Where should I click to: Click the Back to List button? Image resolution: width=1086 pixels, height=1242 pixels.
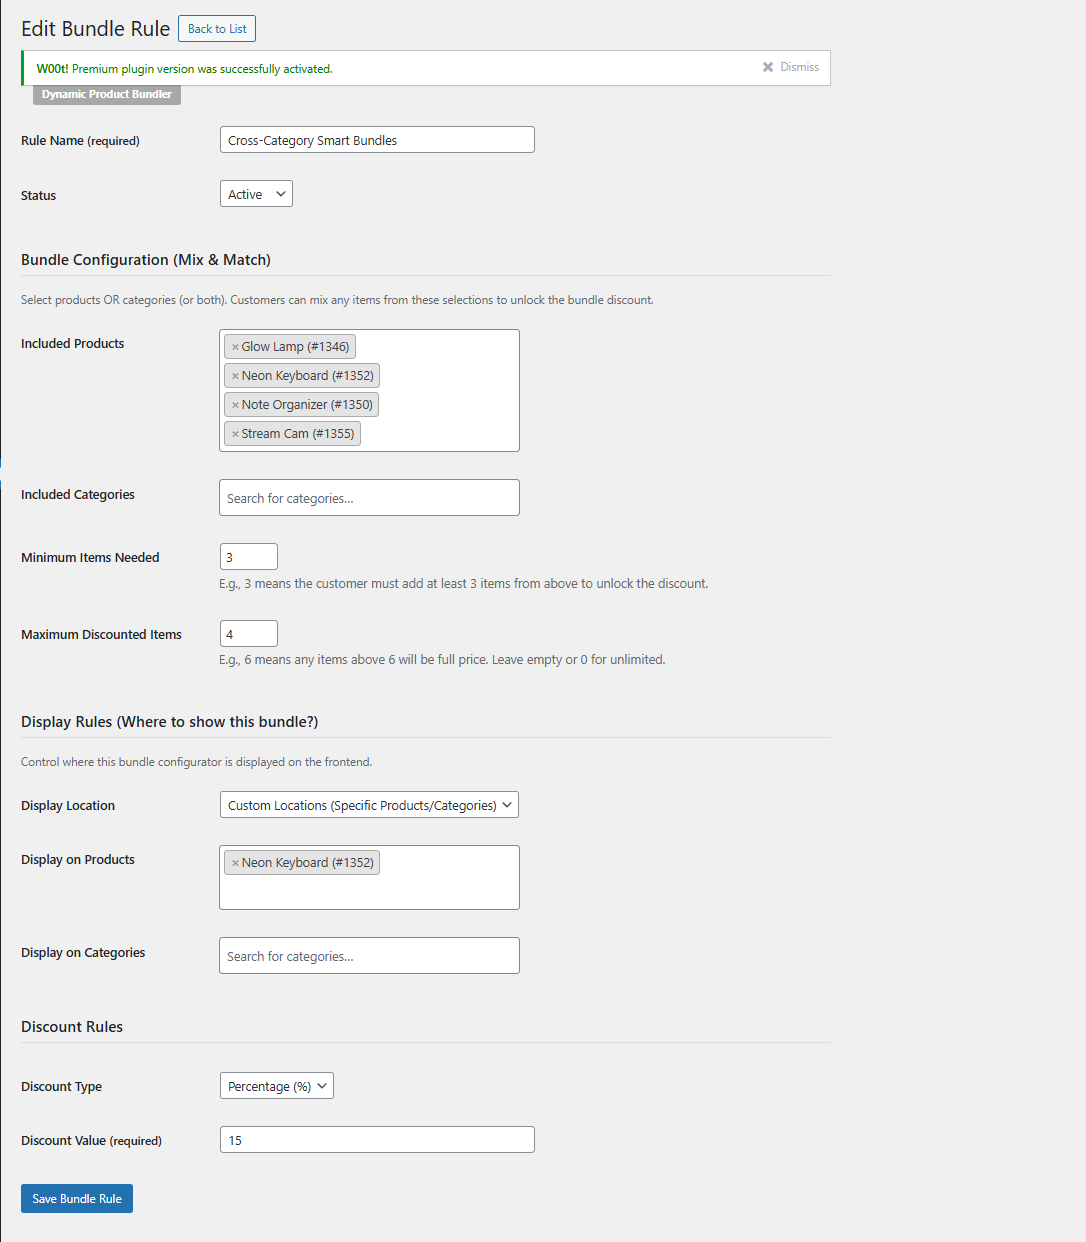click(217, 29)
